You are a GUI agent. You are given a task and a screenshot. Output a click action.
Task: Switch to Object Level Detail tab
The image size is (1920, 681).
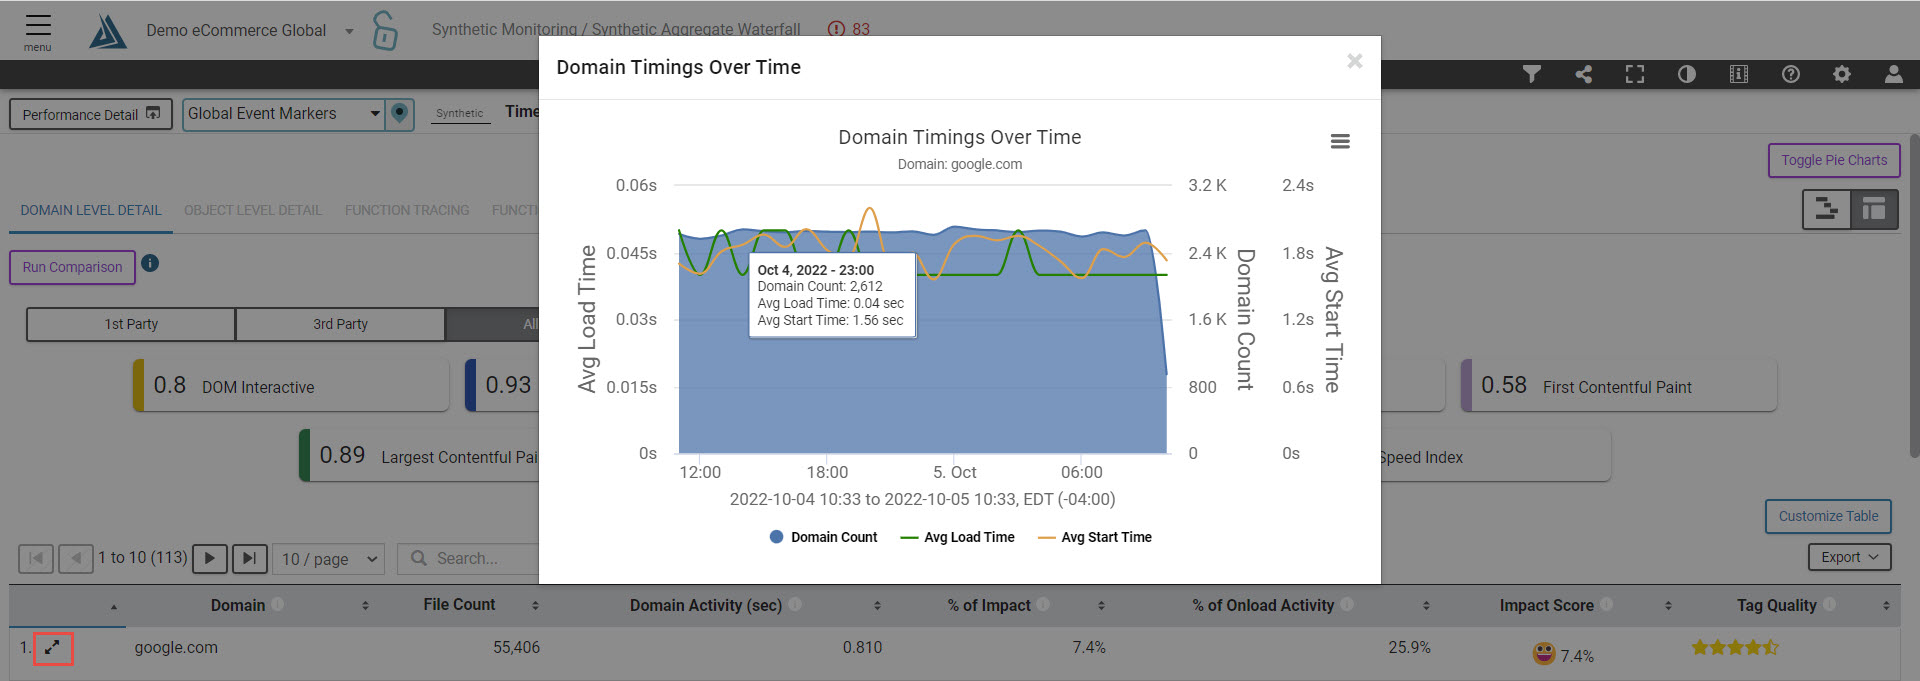pyautogui.click(x=253, y=210)
